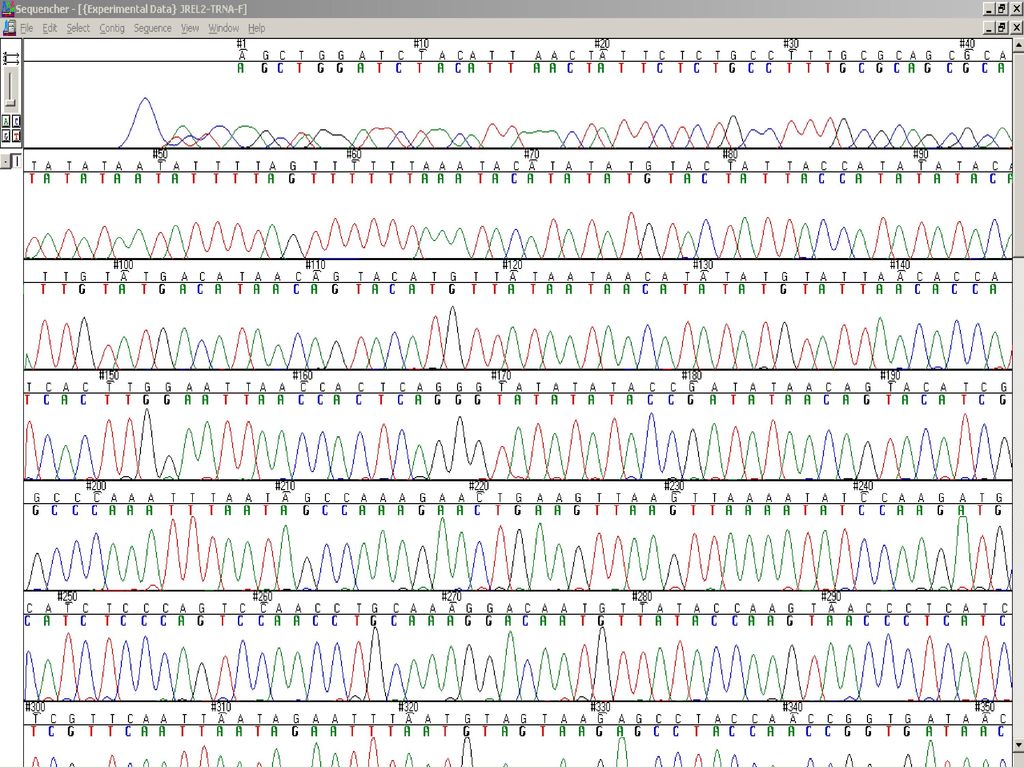Image resolution: width=1024 pixels, height=768 pixels.
Task: Click base position marker #130
Action: pyautogui.click(x=703, y=264)
